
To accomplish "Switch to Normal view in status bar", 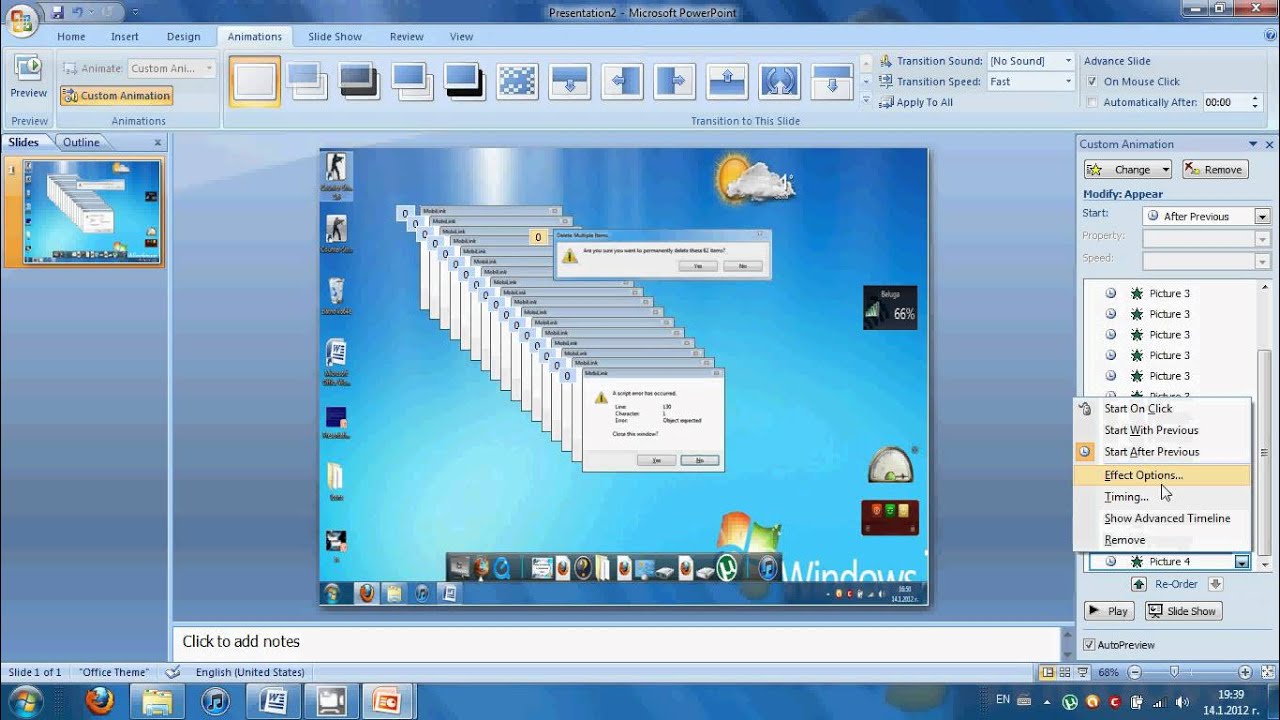I will pos(1047,673).
